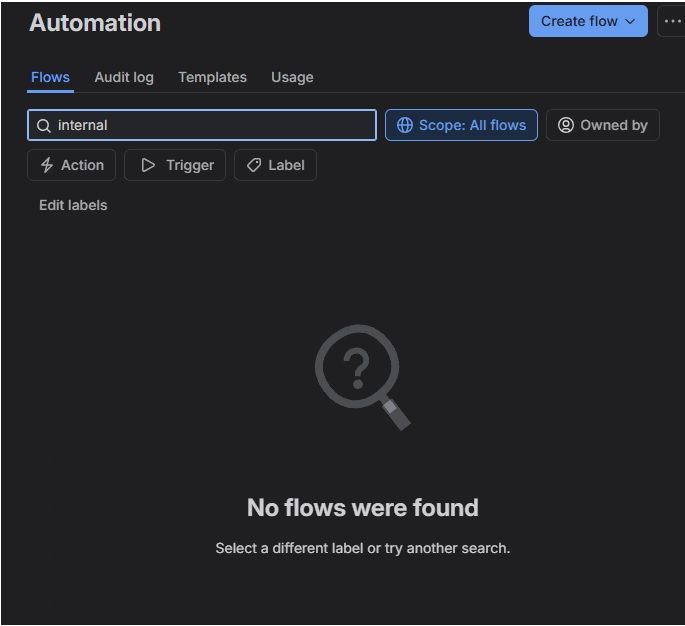Click the Edit labels link
Screen dimensions: 685x626
pos(73,205)
